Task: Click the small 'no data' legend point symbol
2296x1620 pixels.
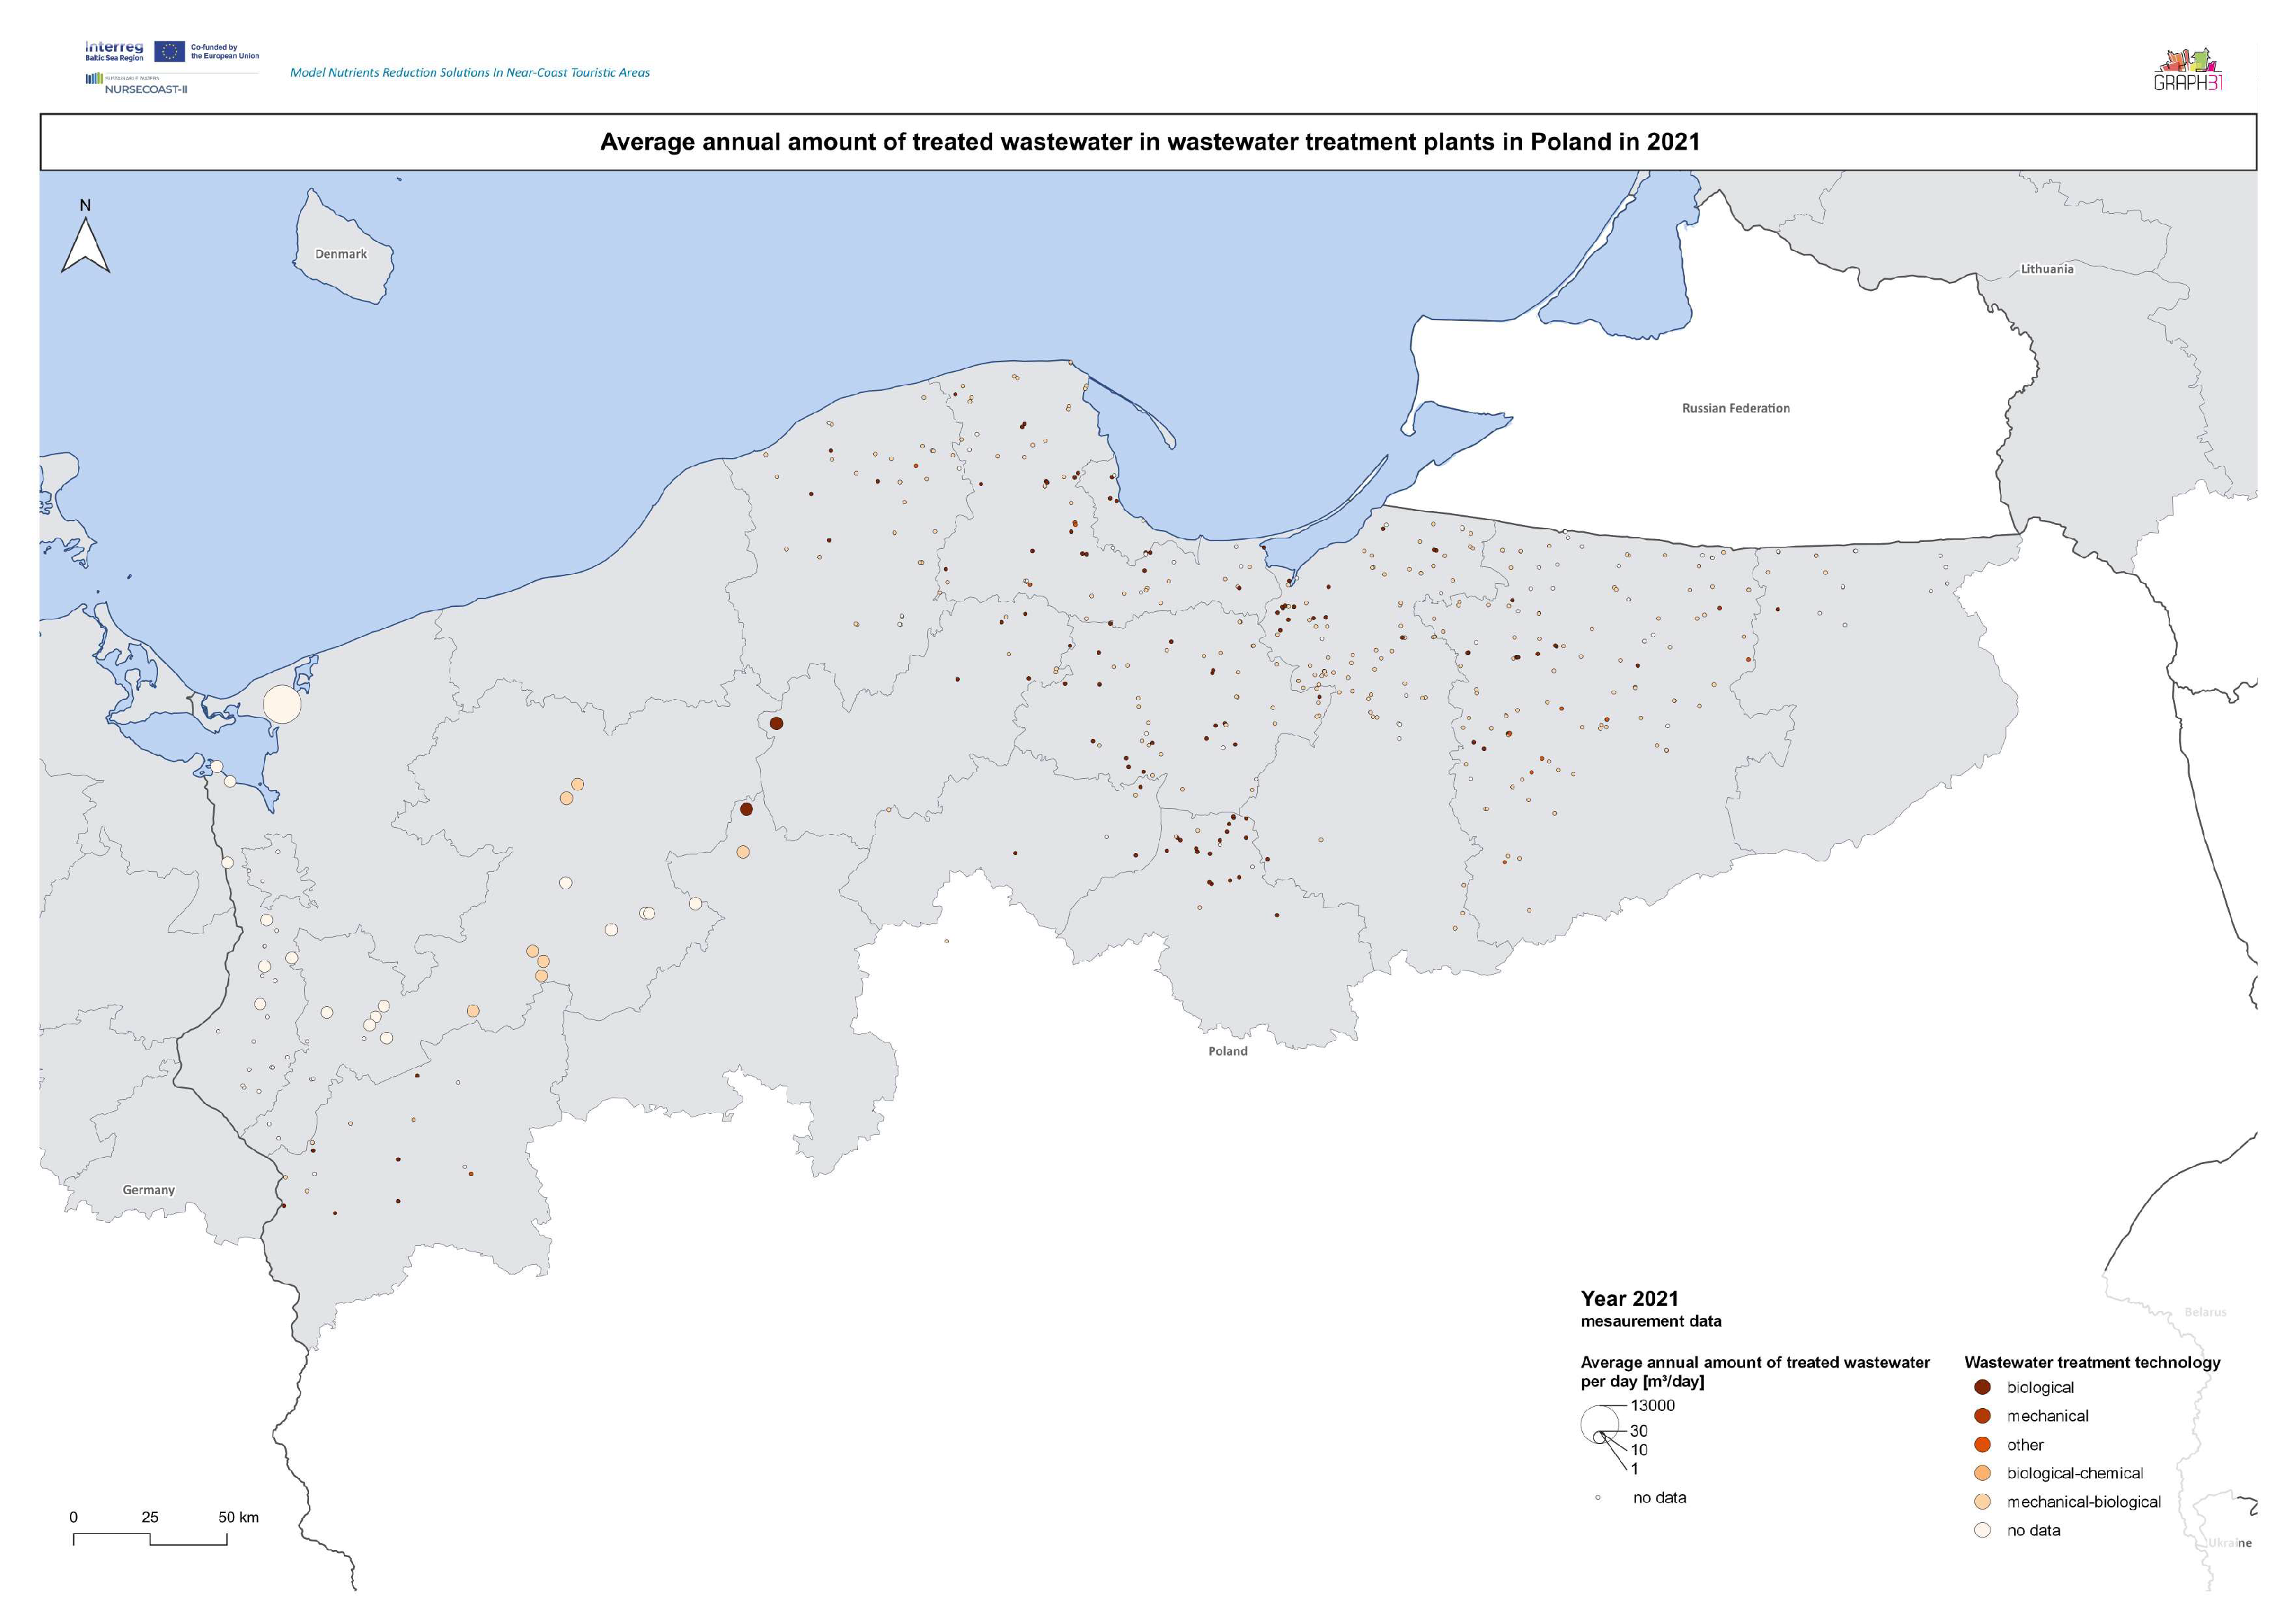Action: point(1598,1498)
